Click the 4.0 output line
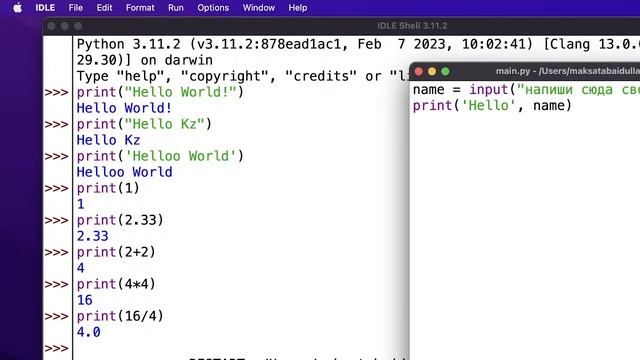 click(88, 332)
